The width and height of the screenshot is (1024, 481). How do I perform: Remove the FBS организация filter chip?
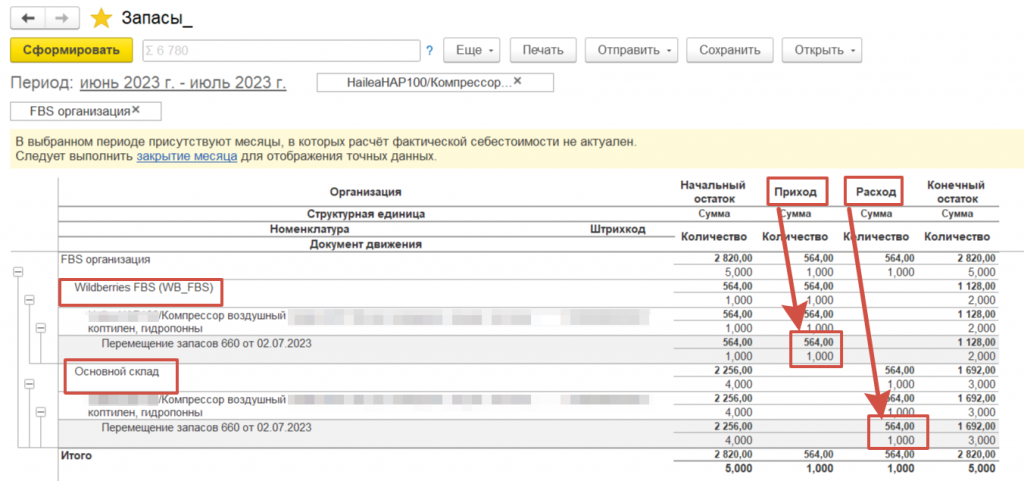tap(136, 110)
